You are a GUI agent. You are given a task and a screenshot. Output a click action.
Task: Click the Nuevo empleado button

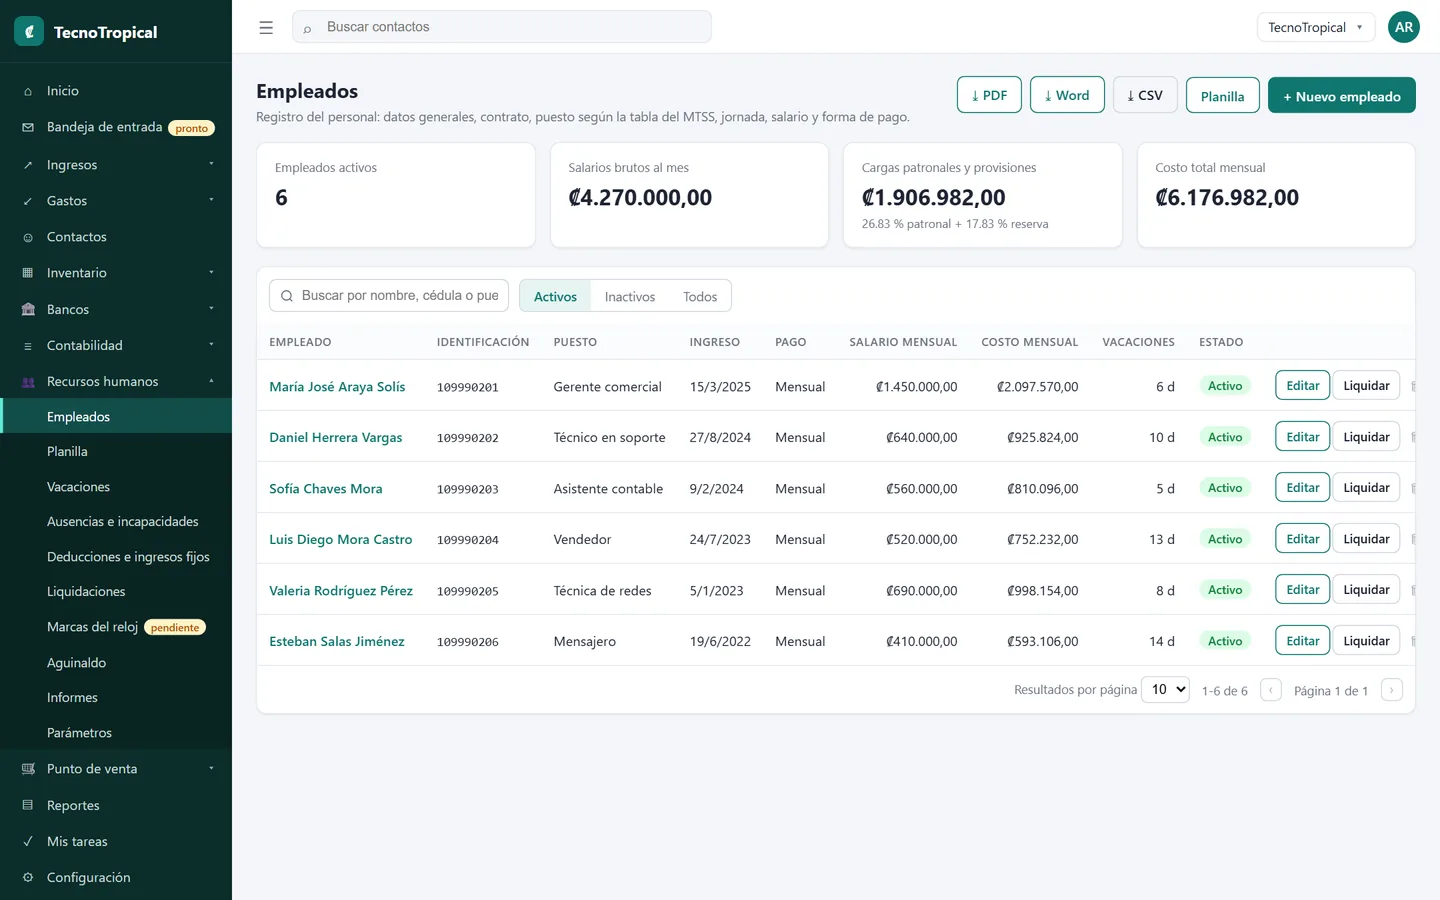pyautogui.click(x=1341, y=95)
